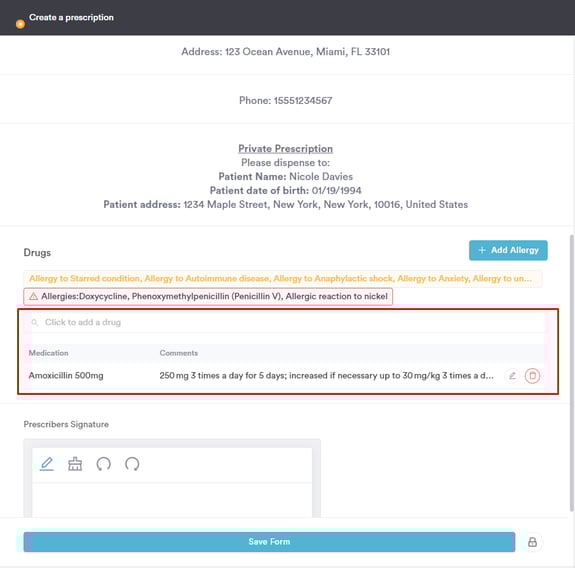
Task: Click the lock icon beside Save Form
Action: coord(532,542)
